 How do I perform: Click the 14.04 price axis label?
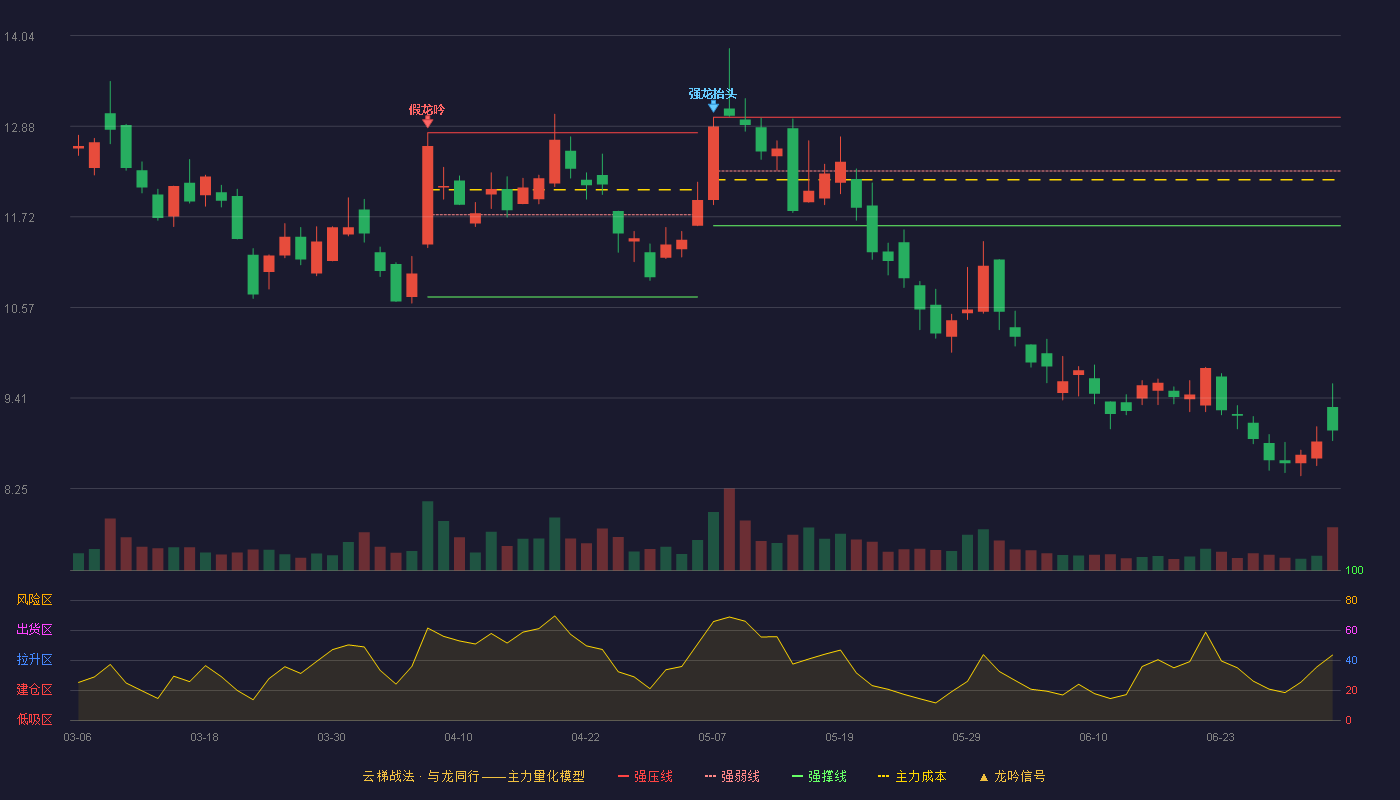(19, 37)
